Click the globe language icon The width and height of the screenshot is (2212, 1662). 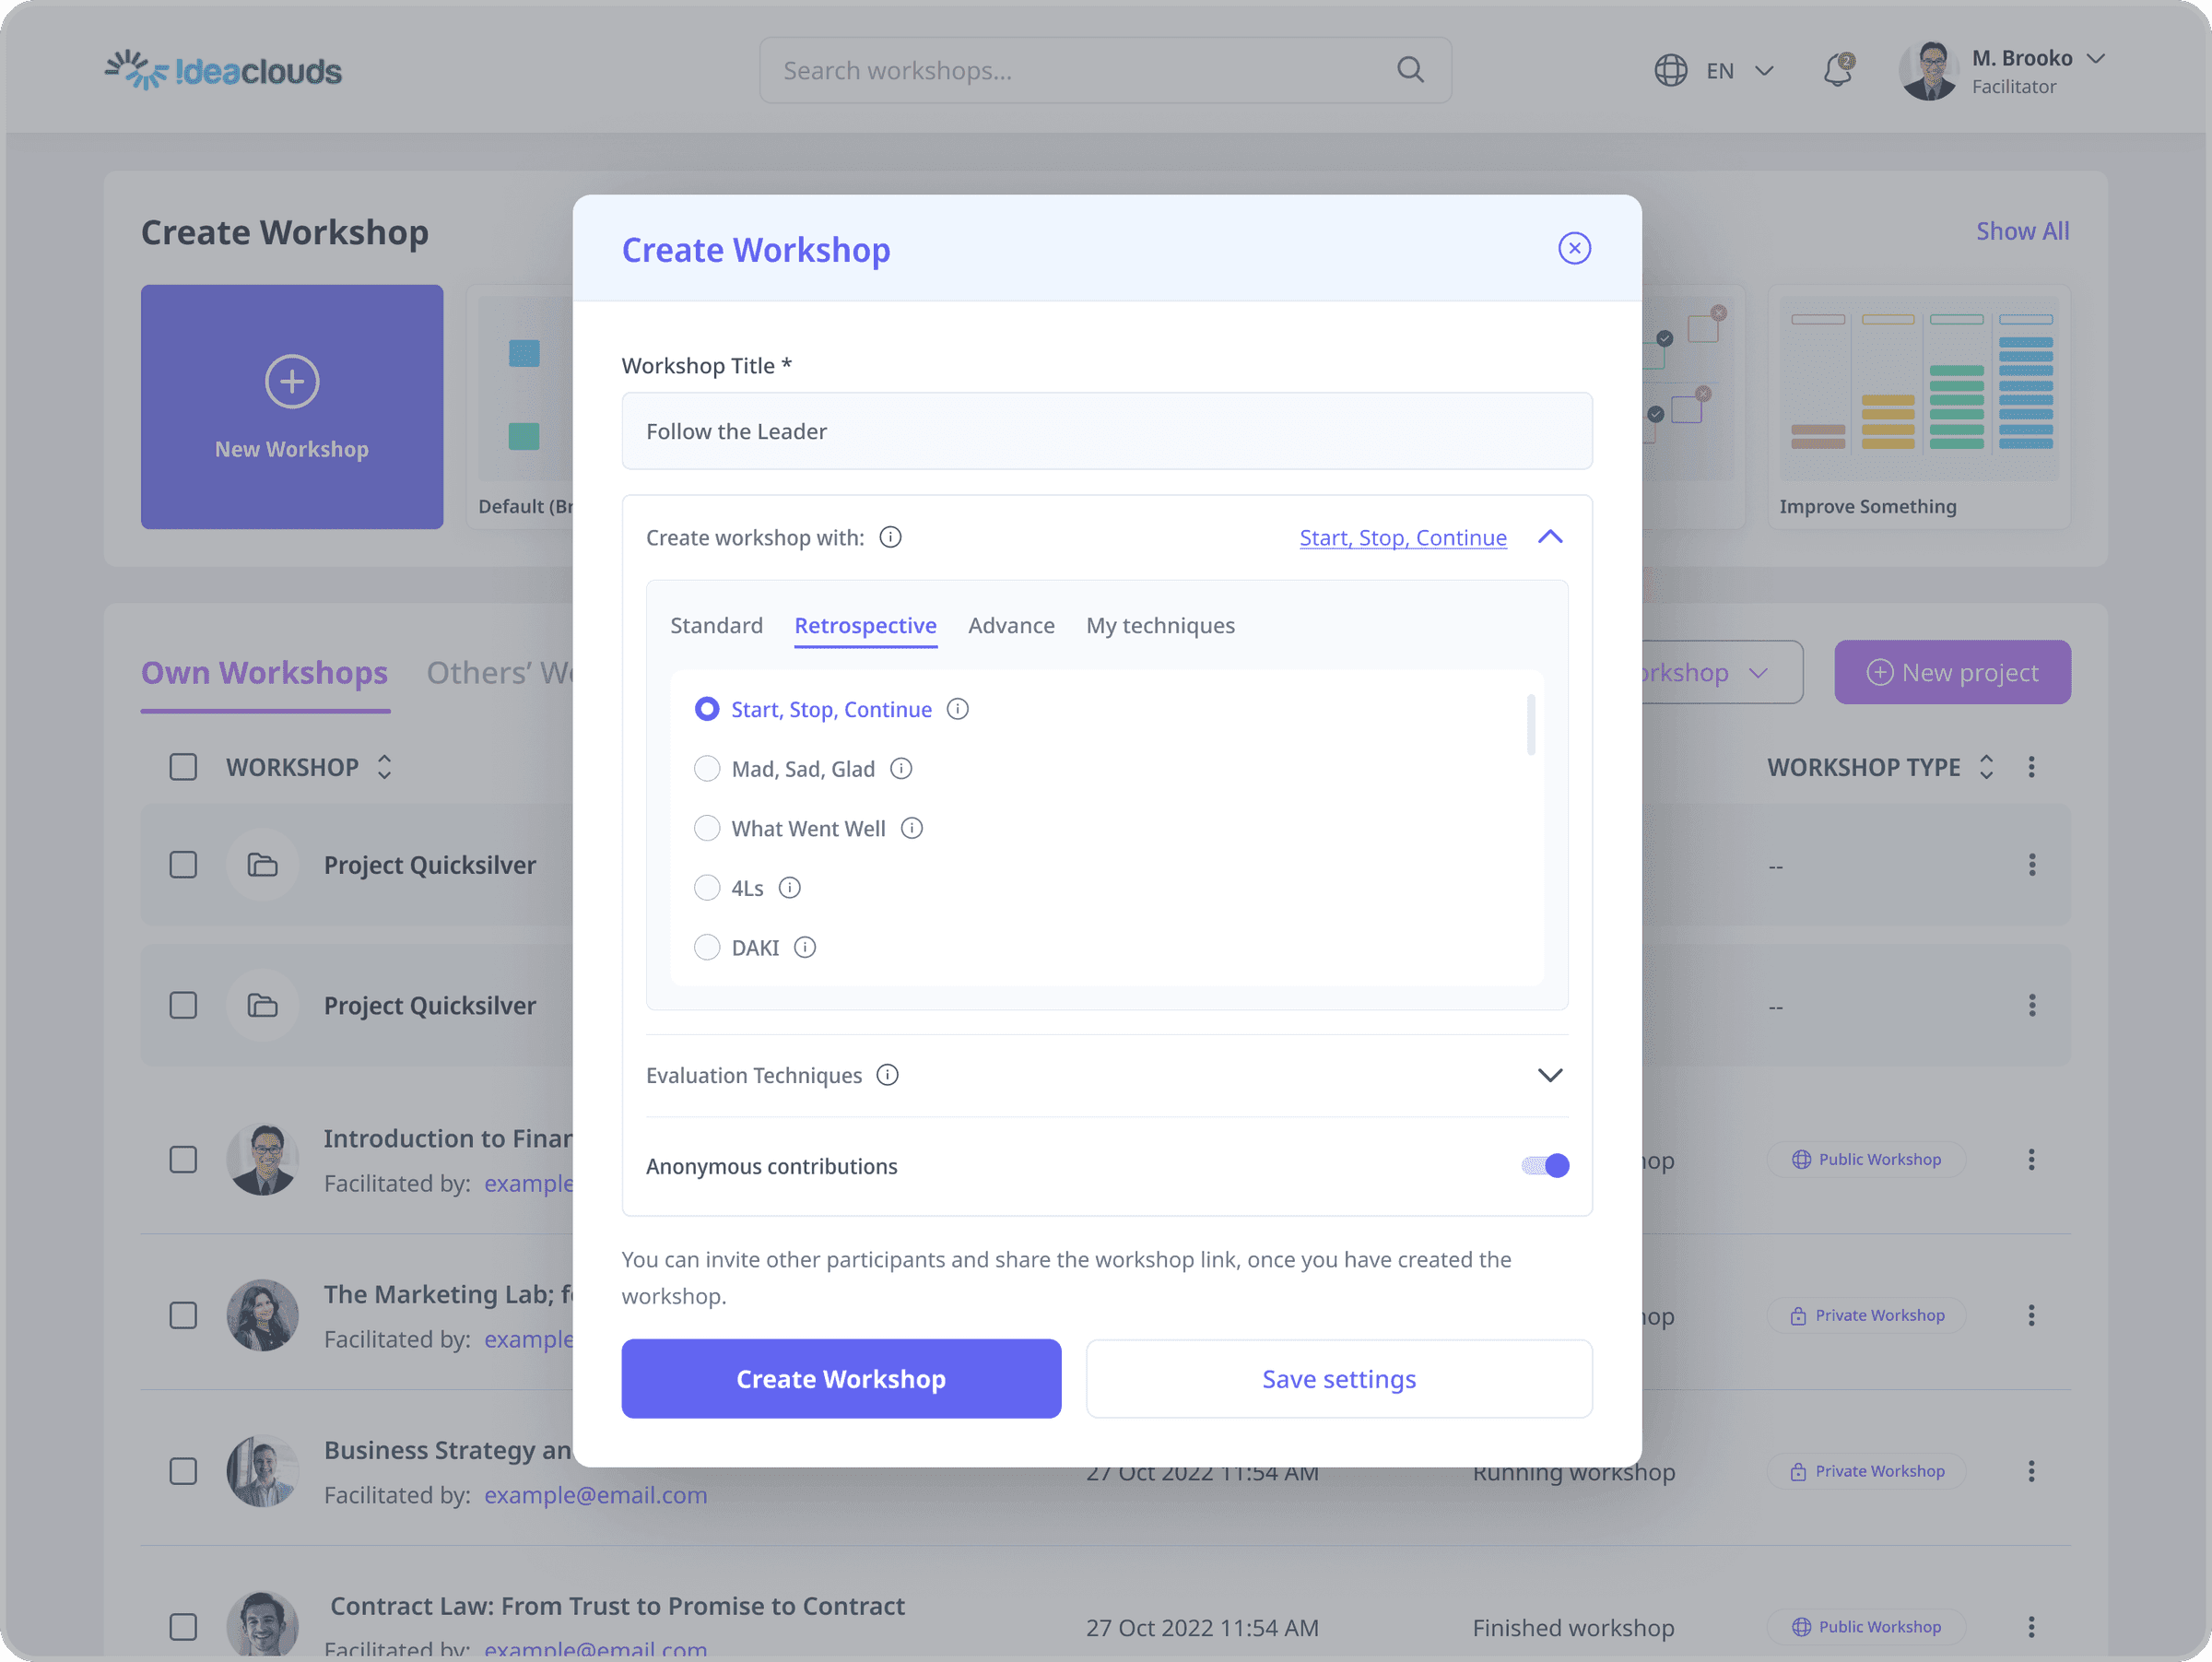1670,70
